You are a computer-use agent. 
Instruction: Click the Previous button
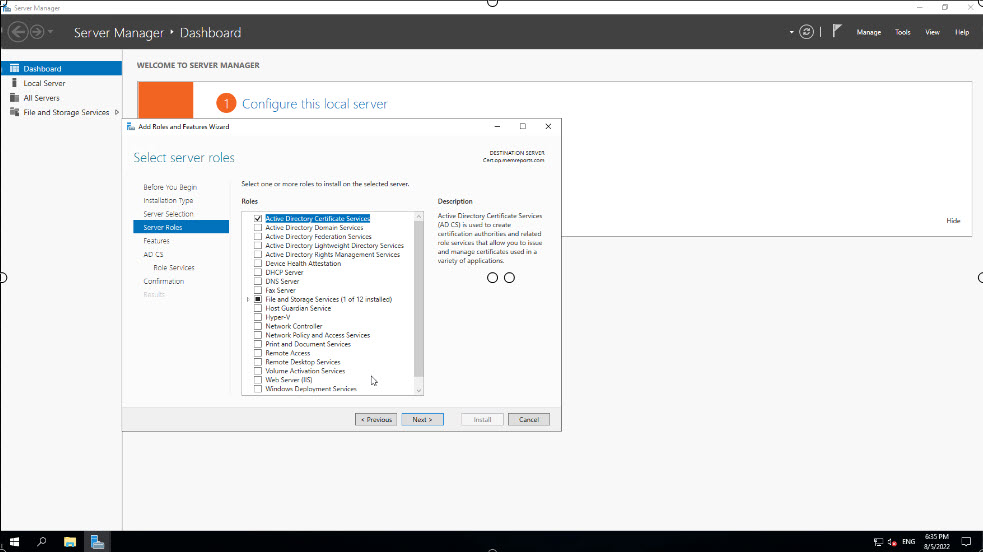(376, 420)
